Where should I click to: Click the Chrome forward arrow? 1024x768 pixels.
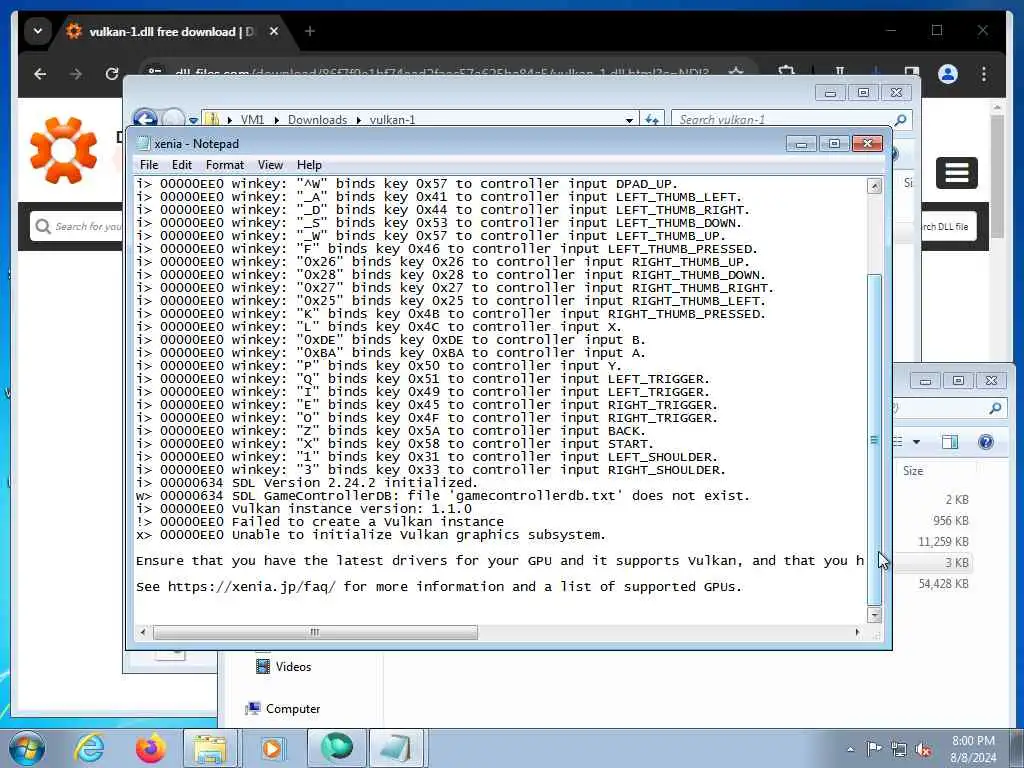click(x=76, y=74)
